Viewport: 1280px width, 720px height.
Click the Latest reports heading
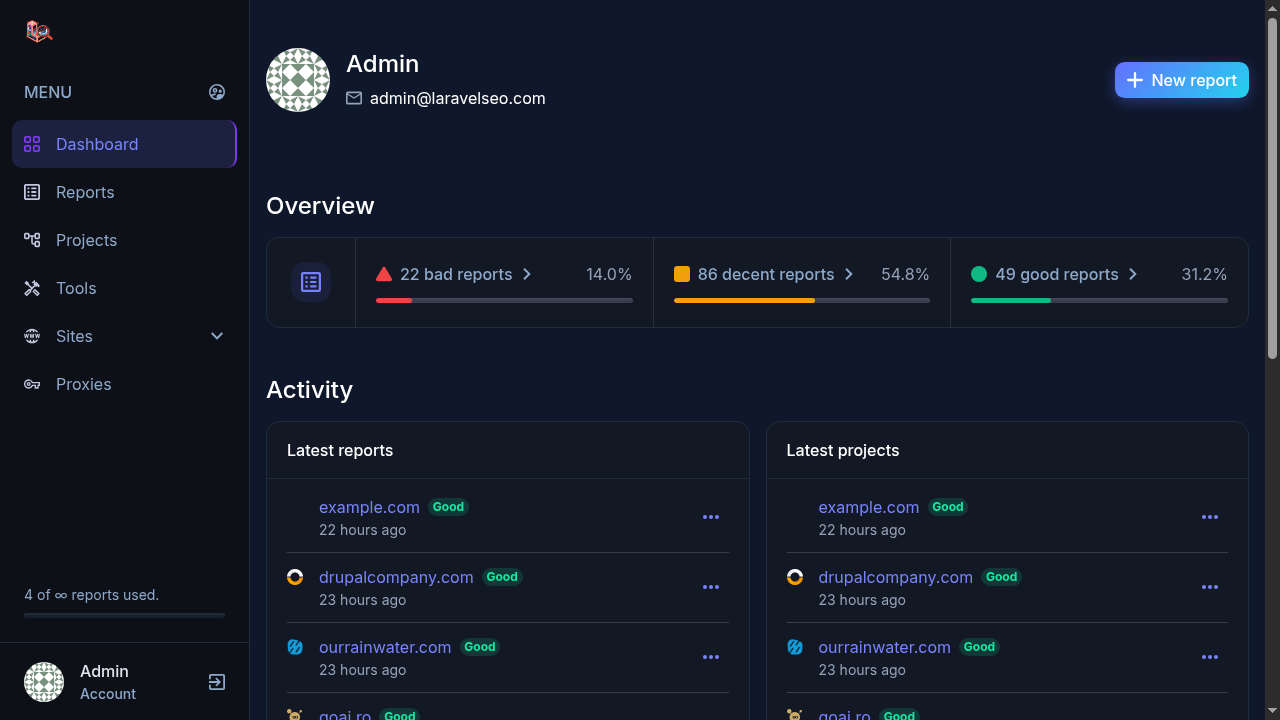pos(340,450)
